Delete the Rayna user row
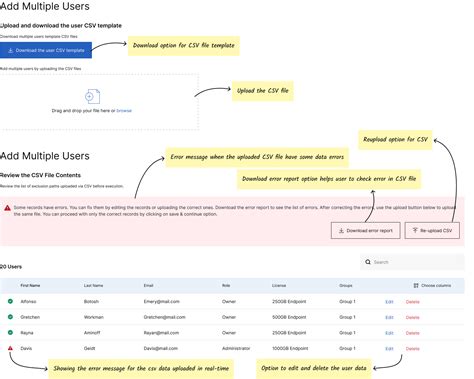The width and height of the screenshot is (474, 379). tap(413, 333)
